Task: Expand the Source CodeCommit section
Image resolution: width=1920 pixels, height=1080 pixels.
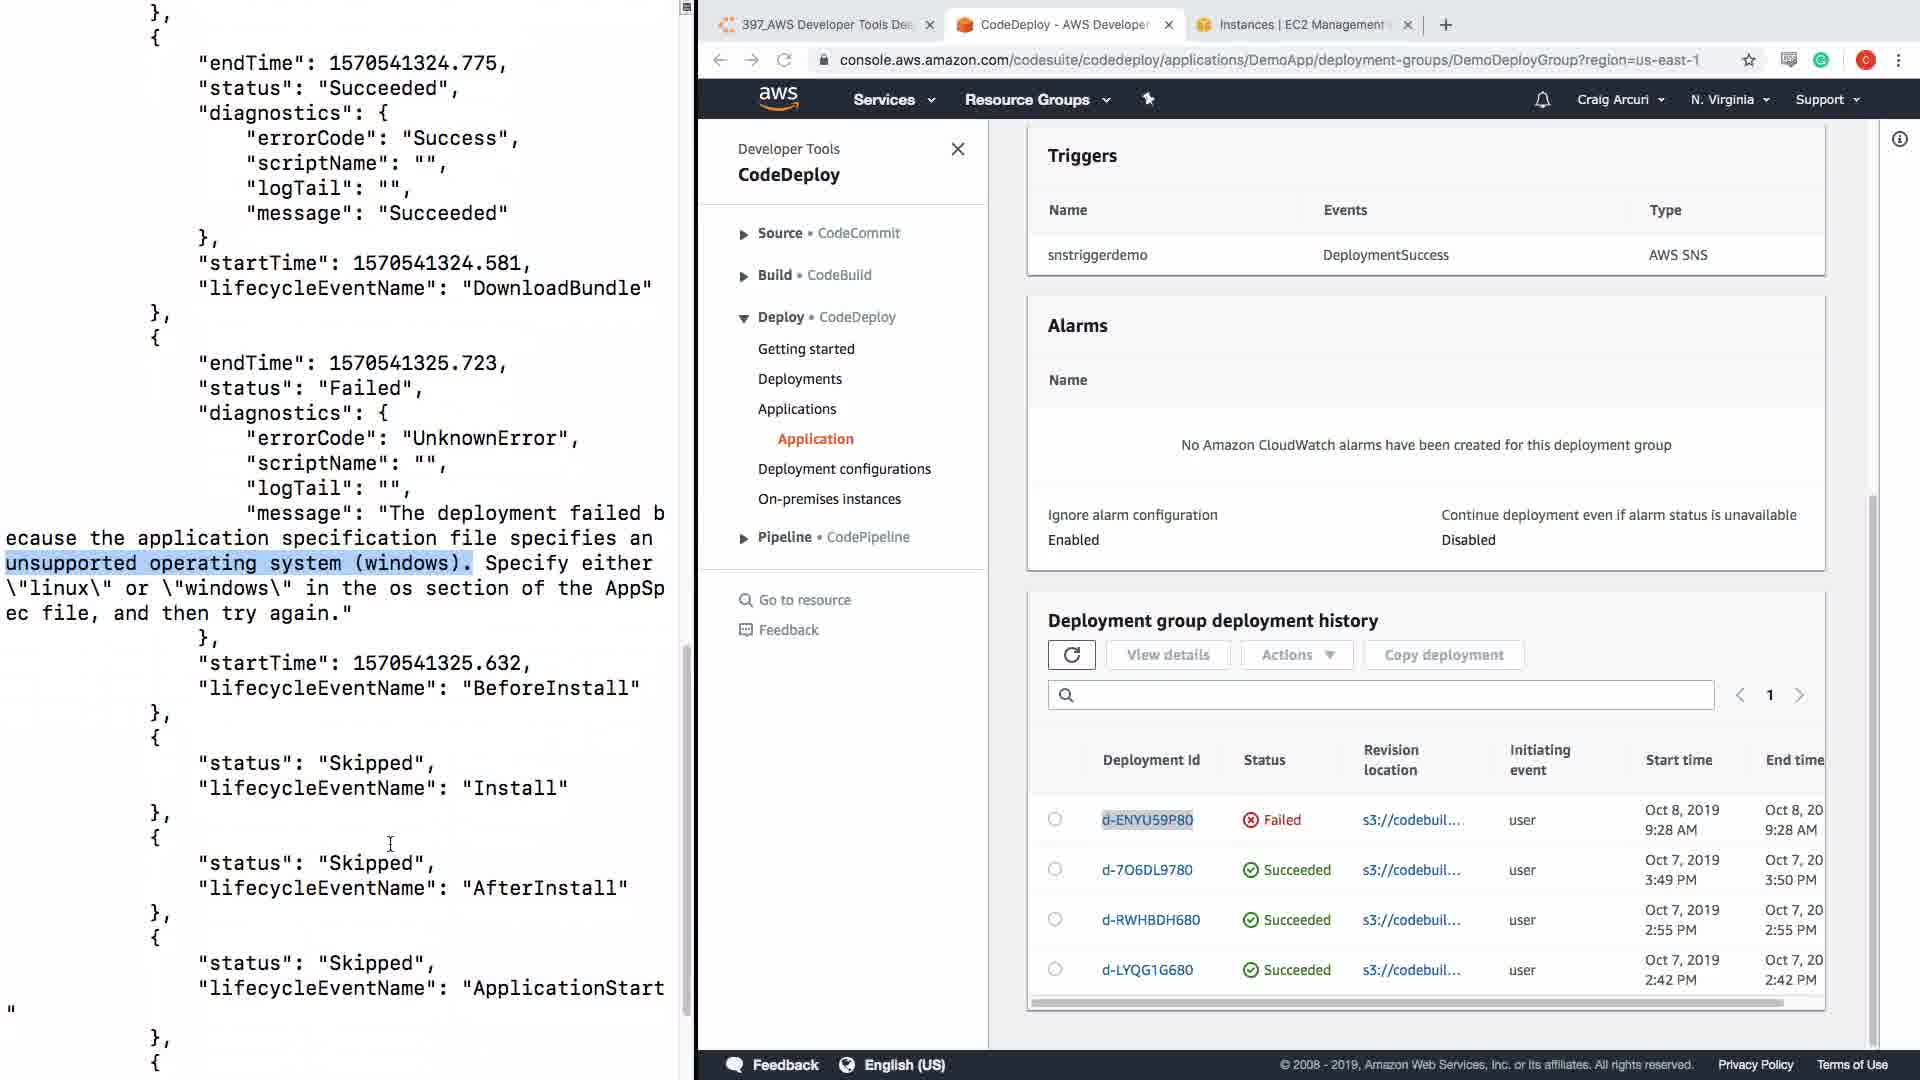Action: click(743, 234)
